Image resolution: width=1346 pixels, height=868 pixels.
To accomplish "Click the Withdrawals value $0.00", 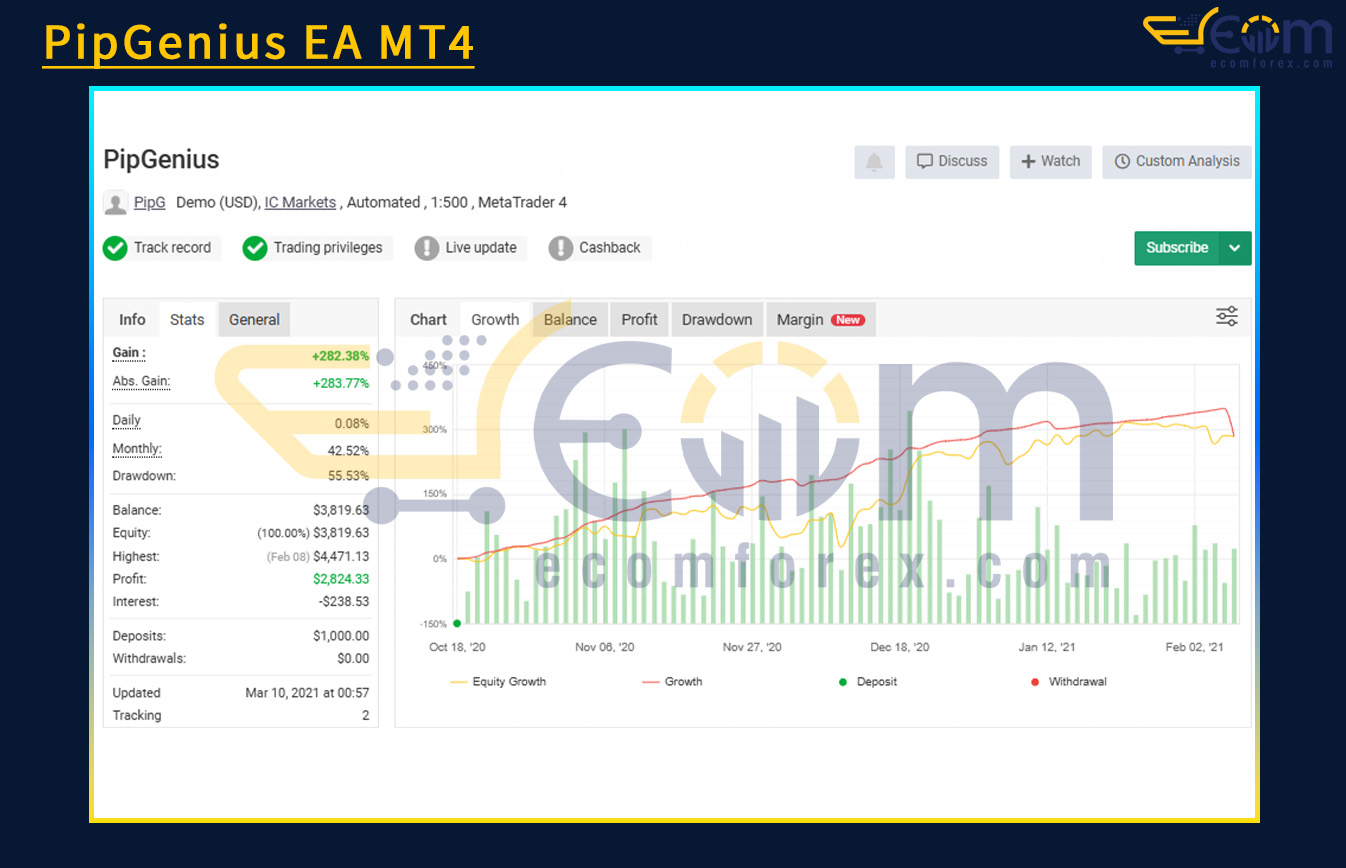I will (353, 659).
